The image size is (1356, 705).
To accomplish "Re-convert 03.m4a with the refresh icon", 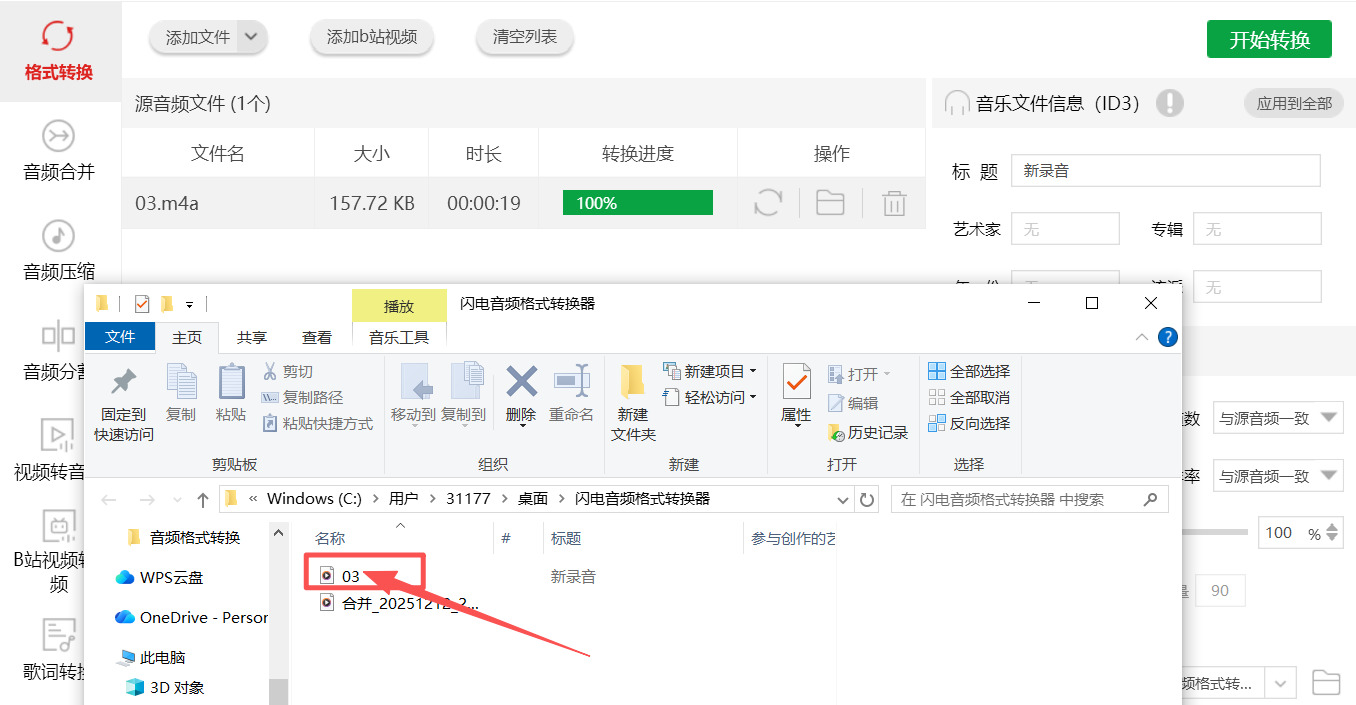I will (x=768, y=203).
